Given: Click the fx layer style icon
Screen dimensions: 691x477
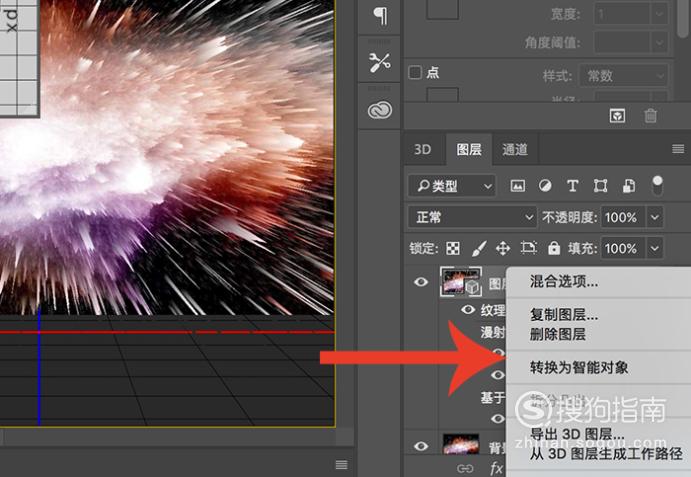Looking at the screenshot, I should (497, 469).
